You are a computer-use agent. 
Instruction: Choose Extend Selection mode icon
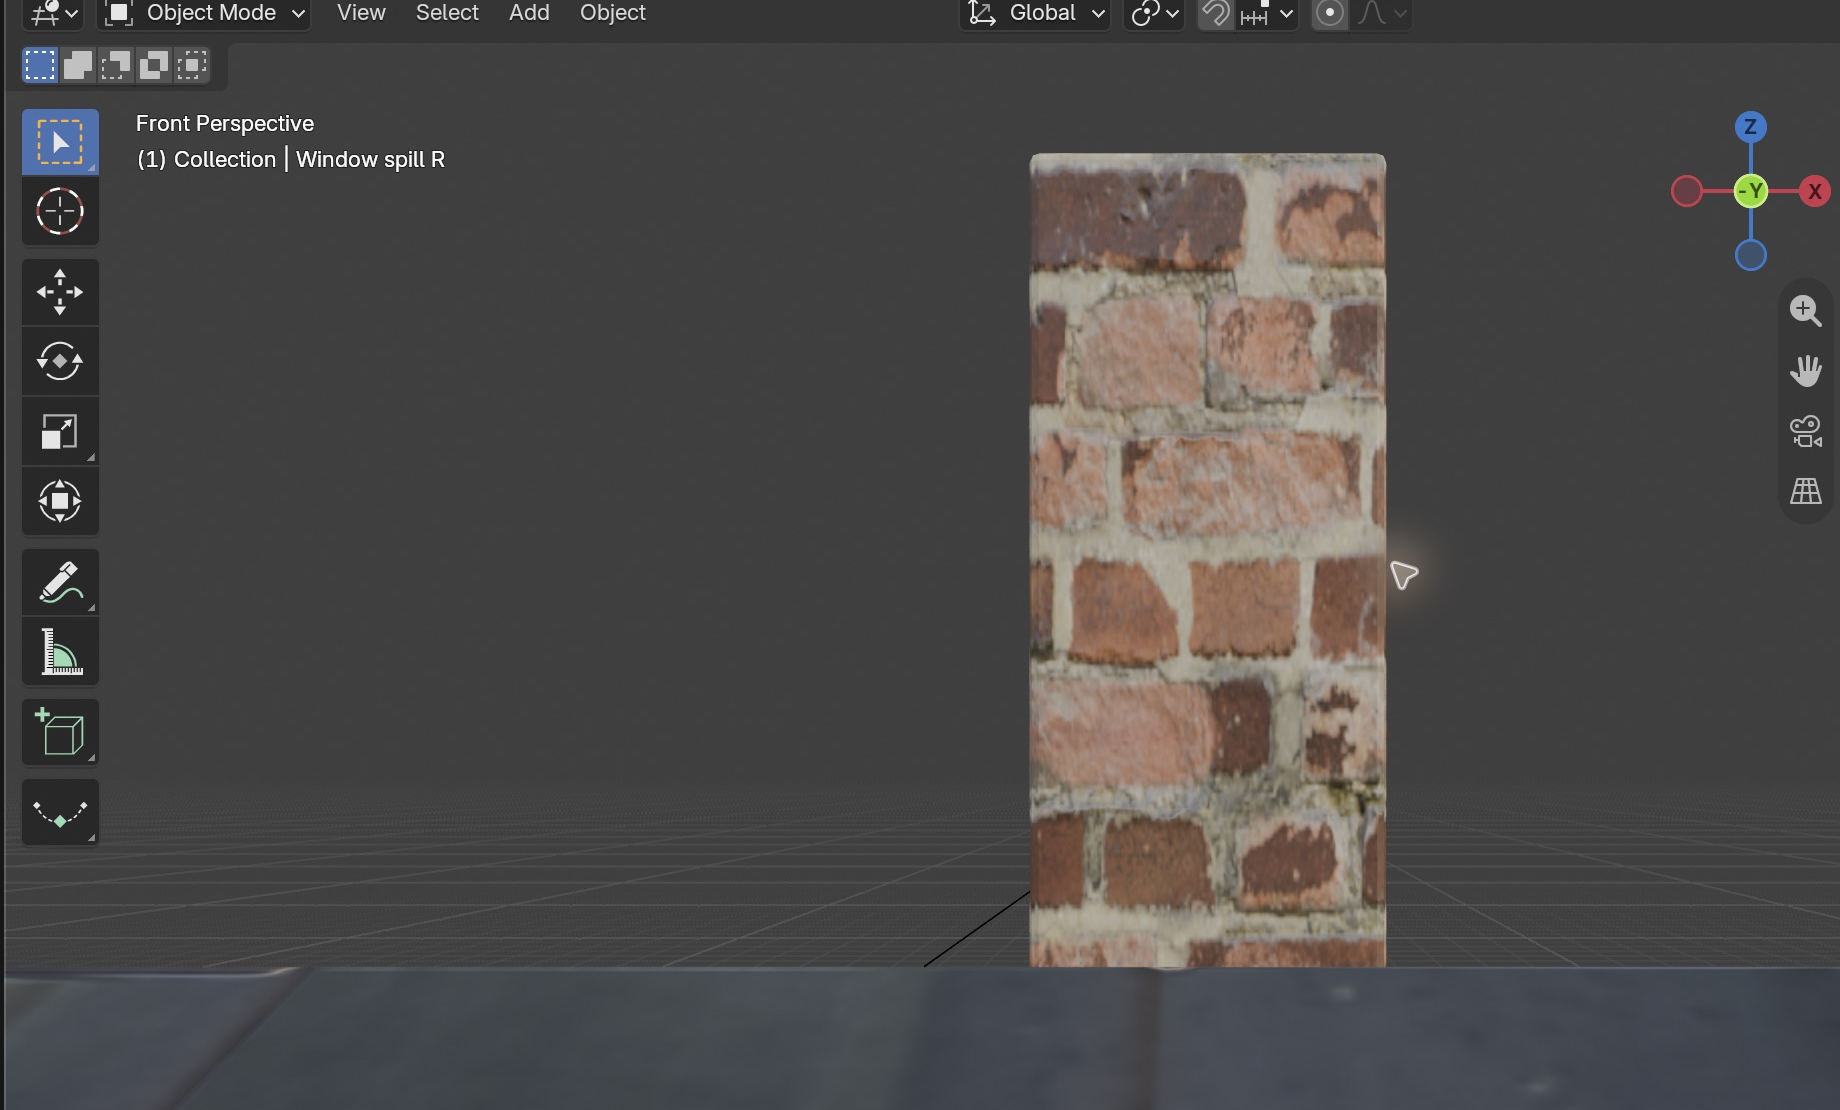[x=78, y=66]
